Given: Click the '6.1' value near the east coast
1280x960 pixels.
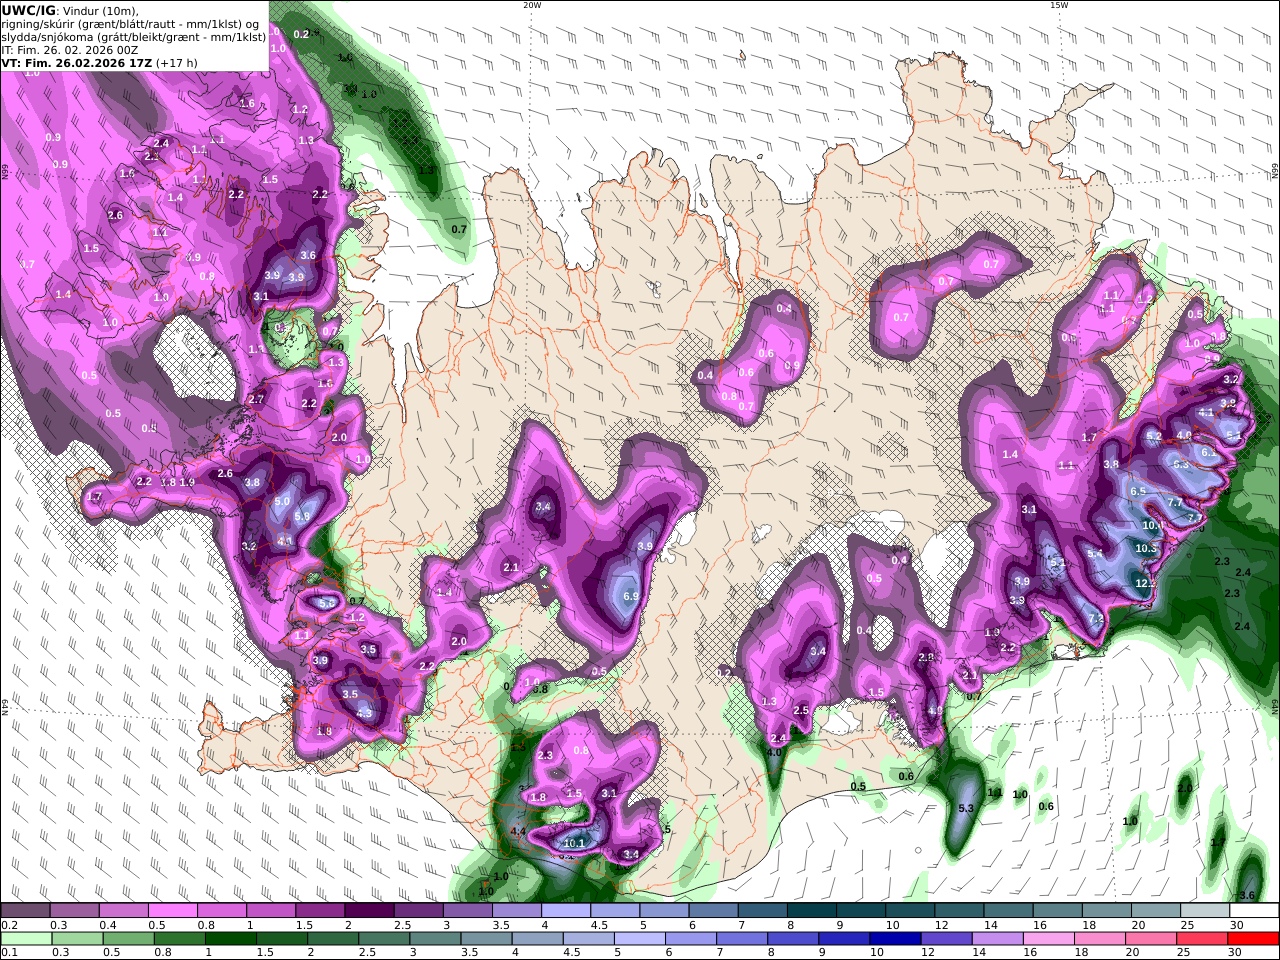Looking at the screenshot, I should click(1208, 452).
